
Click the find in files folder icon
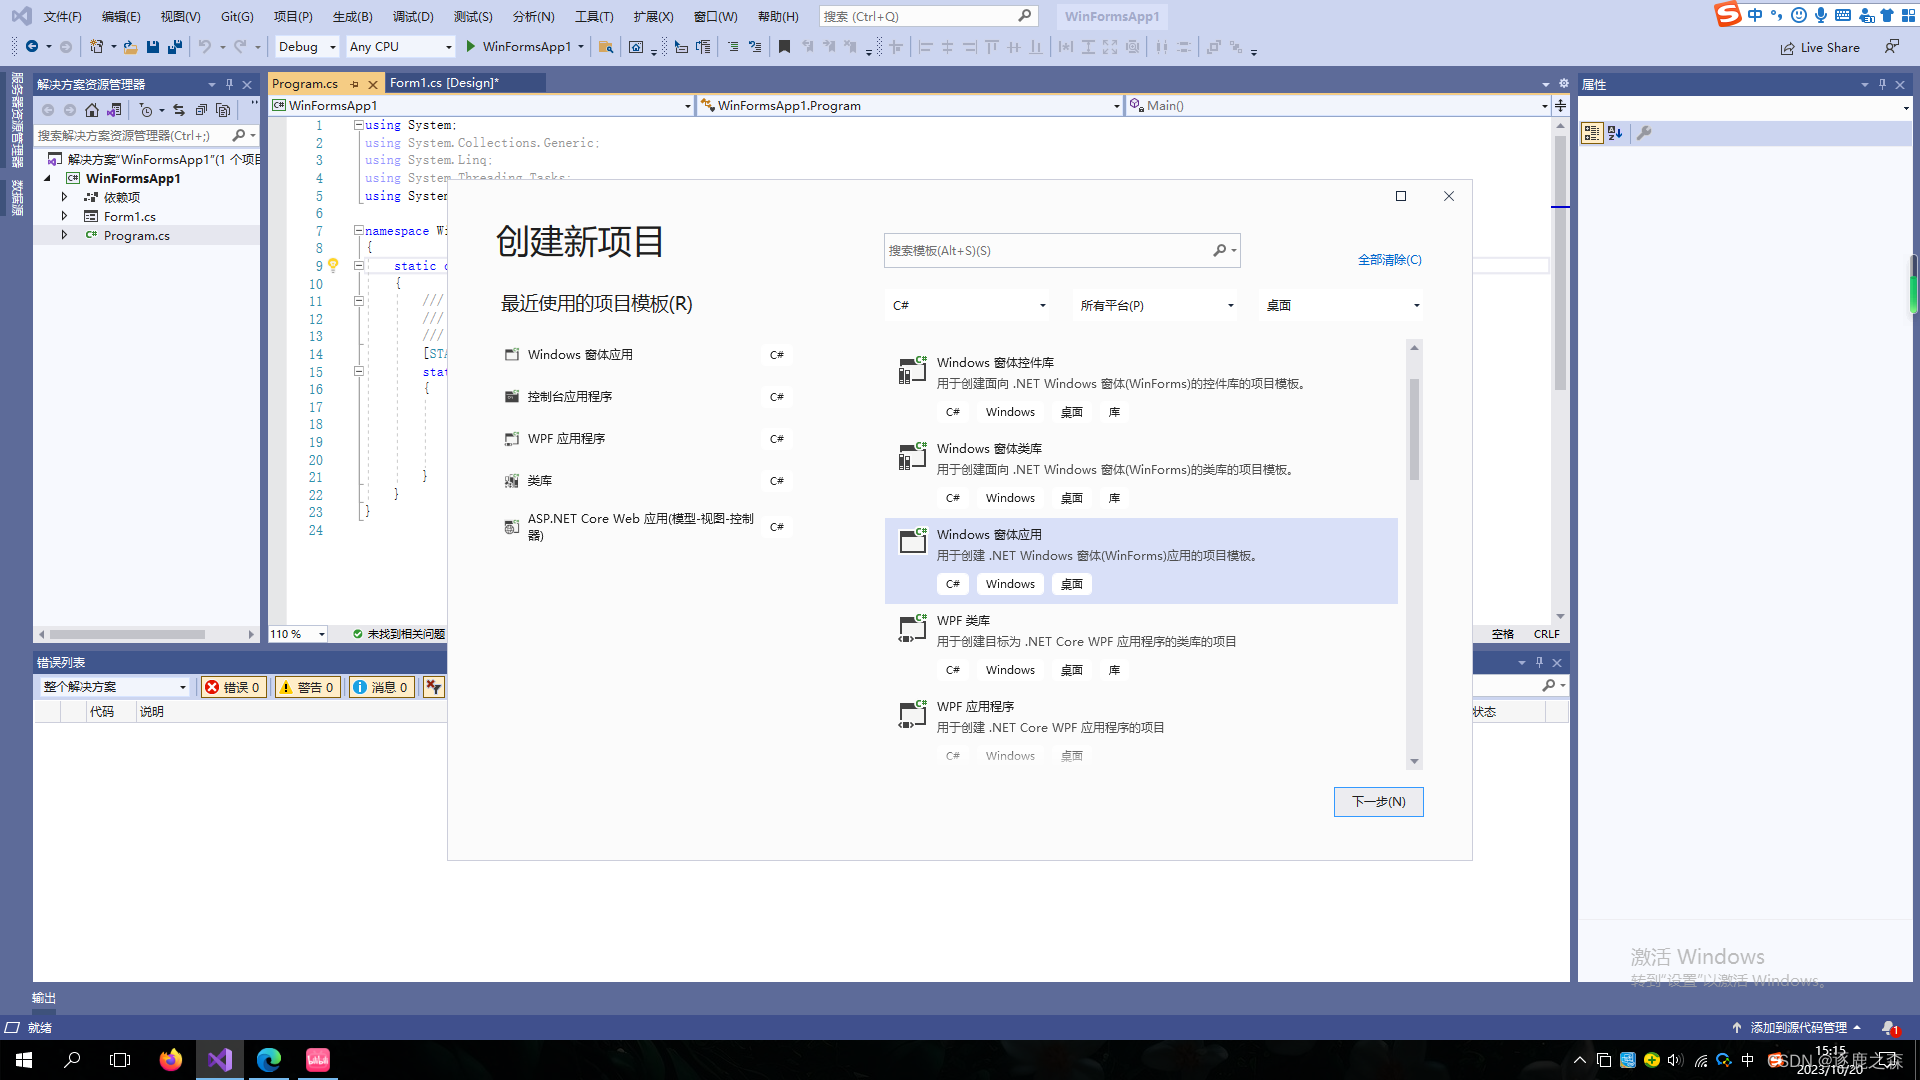(606, 47)
